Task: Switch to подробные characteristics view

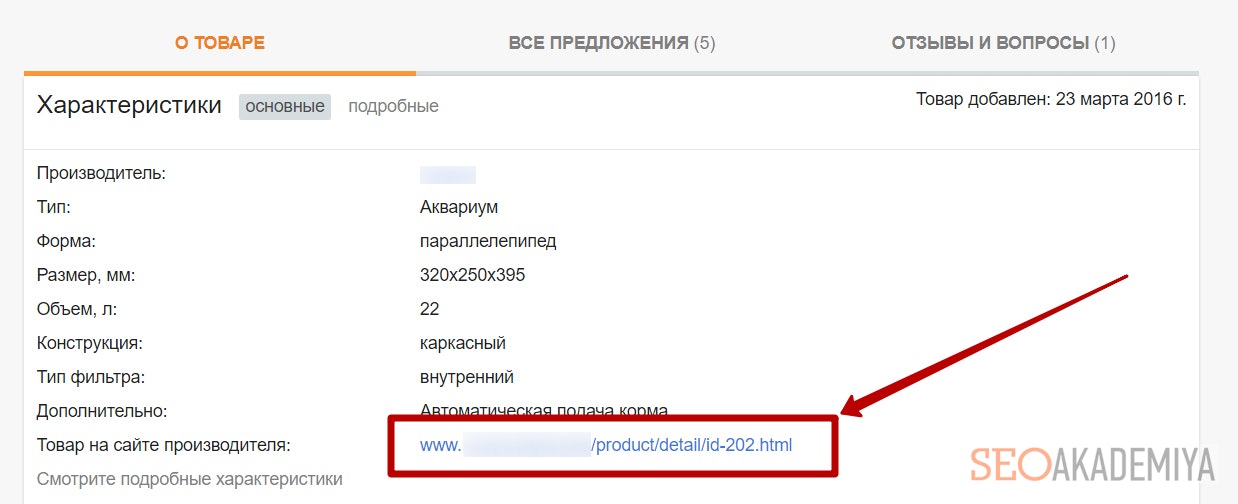Action: coord(393,106)
